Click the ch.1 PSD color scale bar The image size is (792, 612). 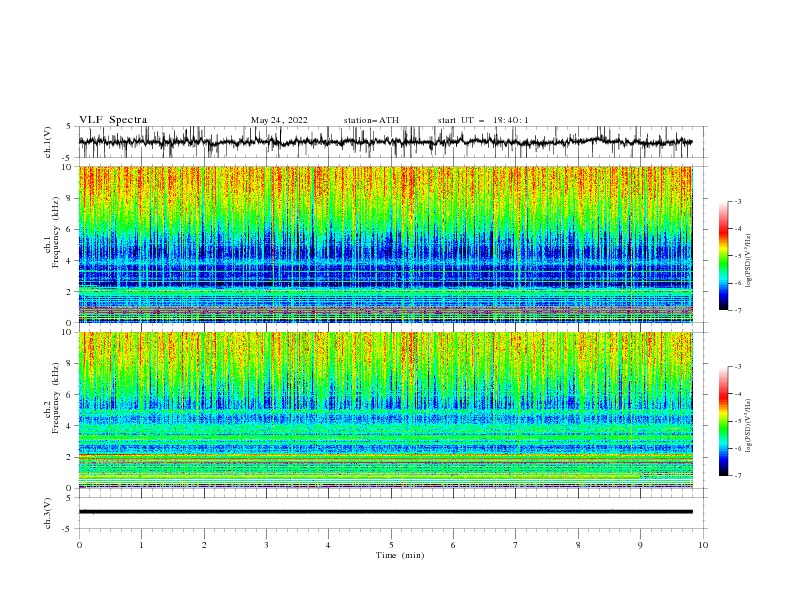coord(723,256)
